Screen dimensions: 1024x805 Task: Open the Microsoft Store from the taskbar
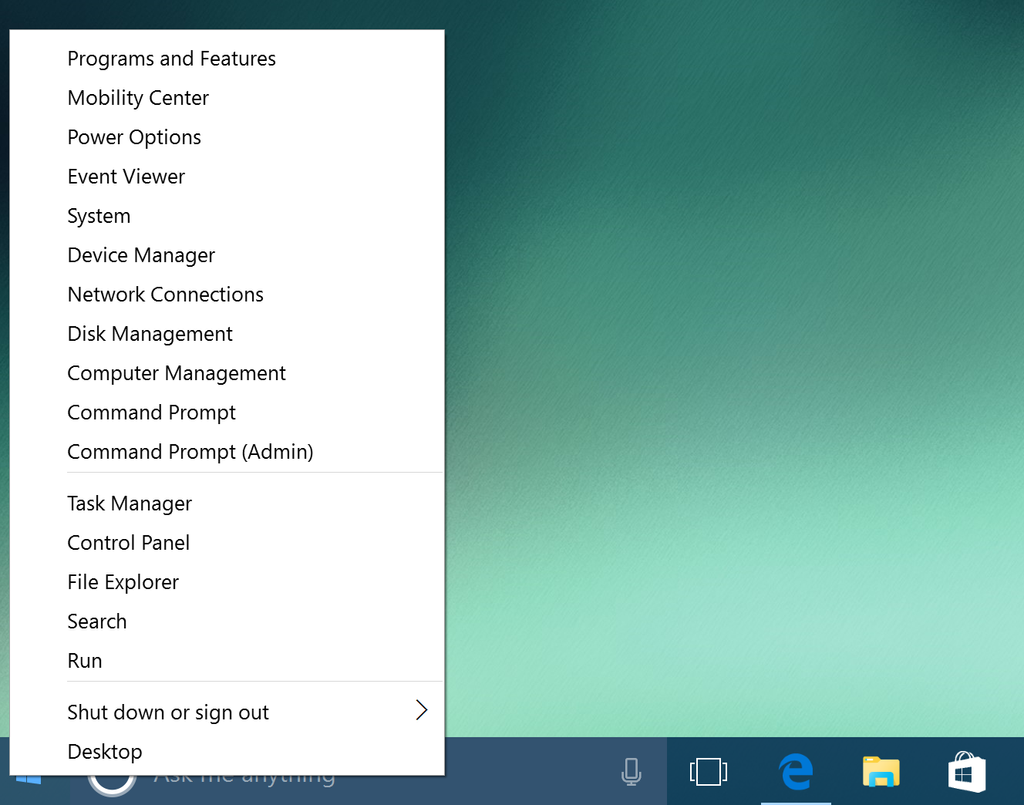pos(966,771)
